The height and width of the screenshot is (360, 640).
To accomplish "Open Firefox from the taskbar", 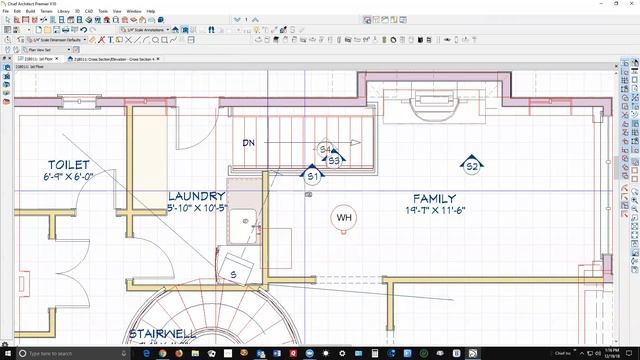I will point(179,353).
